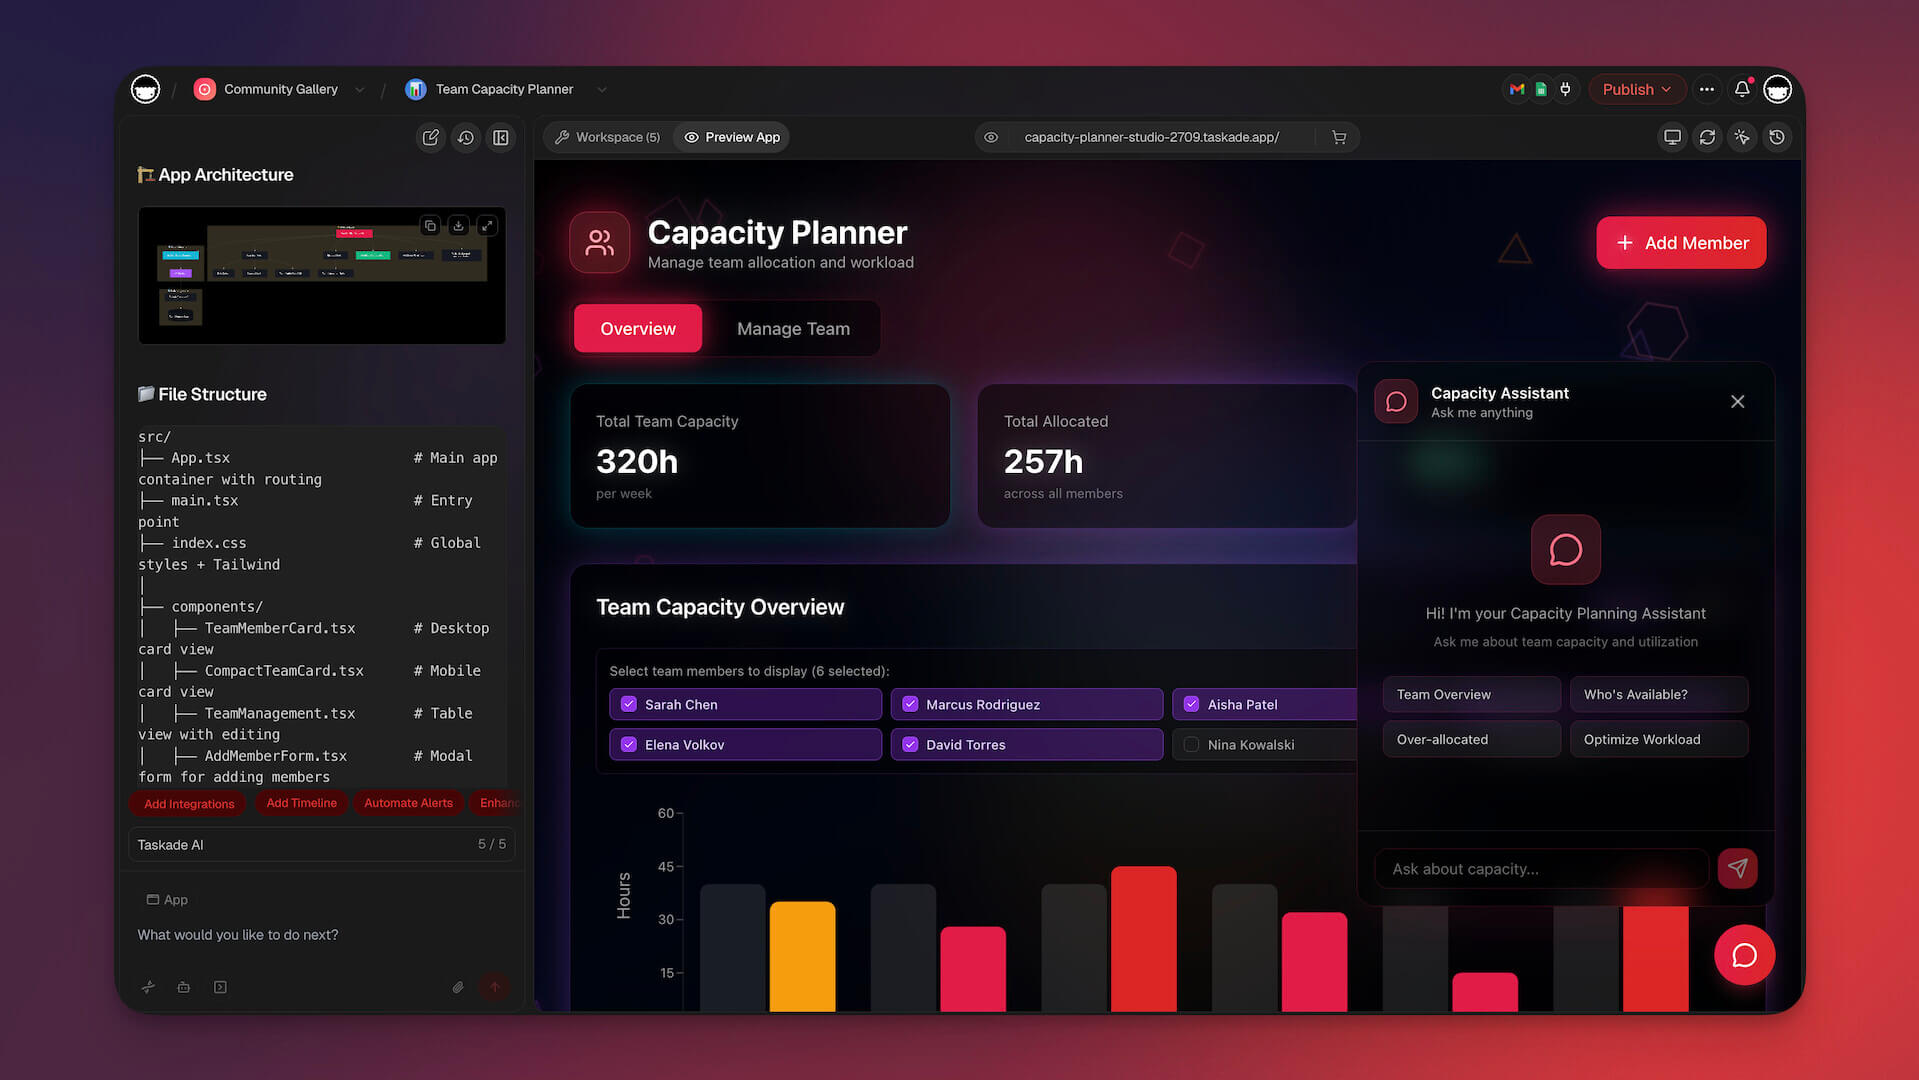1919x1080 pixels.
Task: Expand the Community Gallery dropdown
Action: click(360, 89)
